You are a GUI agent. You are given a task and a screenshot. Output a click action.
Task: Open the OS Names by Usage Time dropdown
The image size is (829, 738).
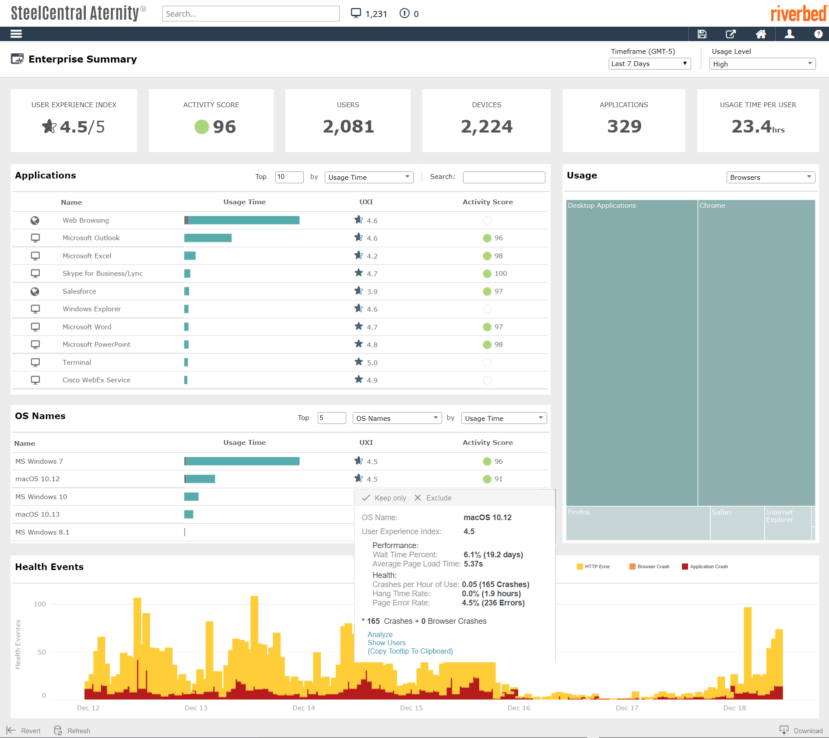pyautogui.click(x=503, y=418)
